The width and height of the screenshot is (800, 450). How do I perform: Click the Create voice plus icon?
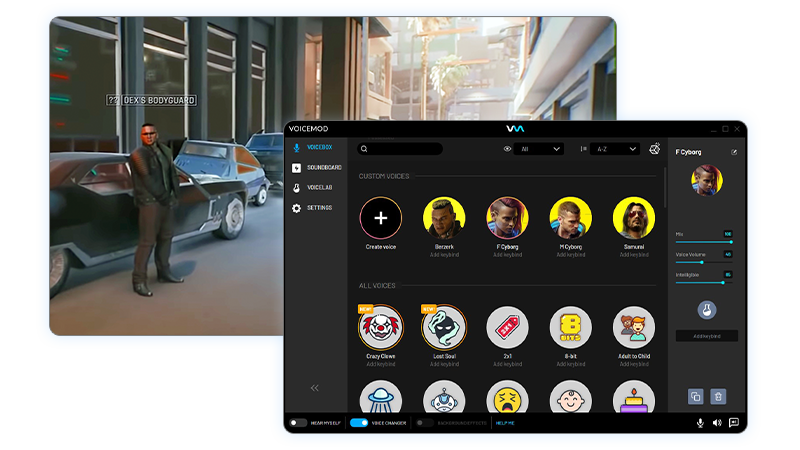tap(381, 218)
